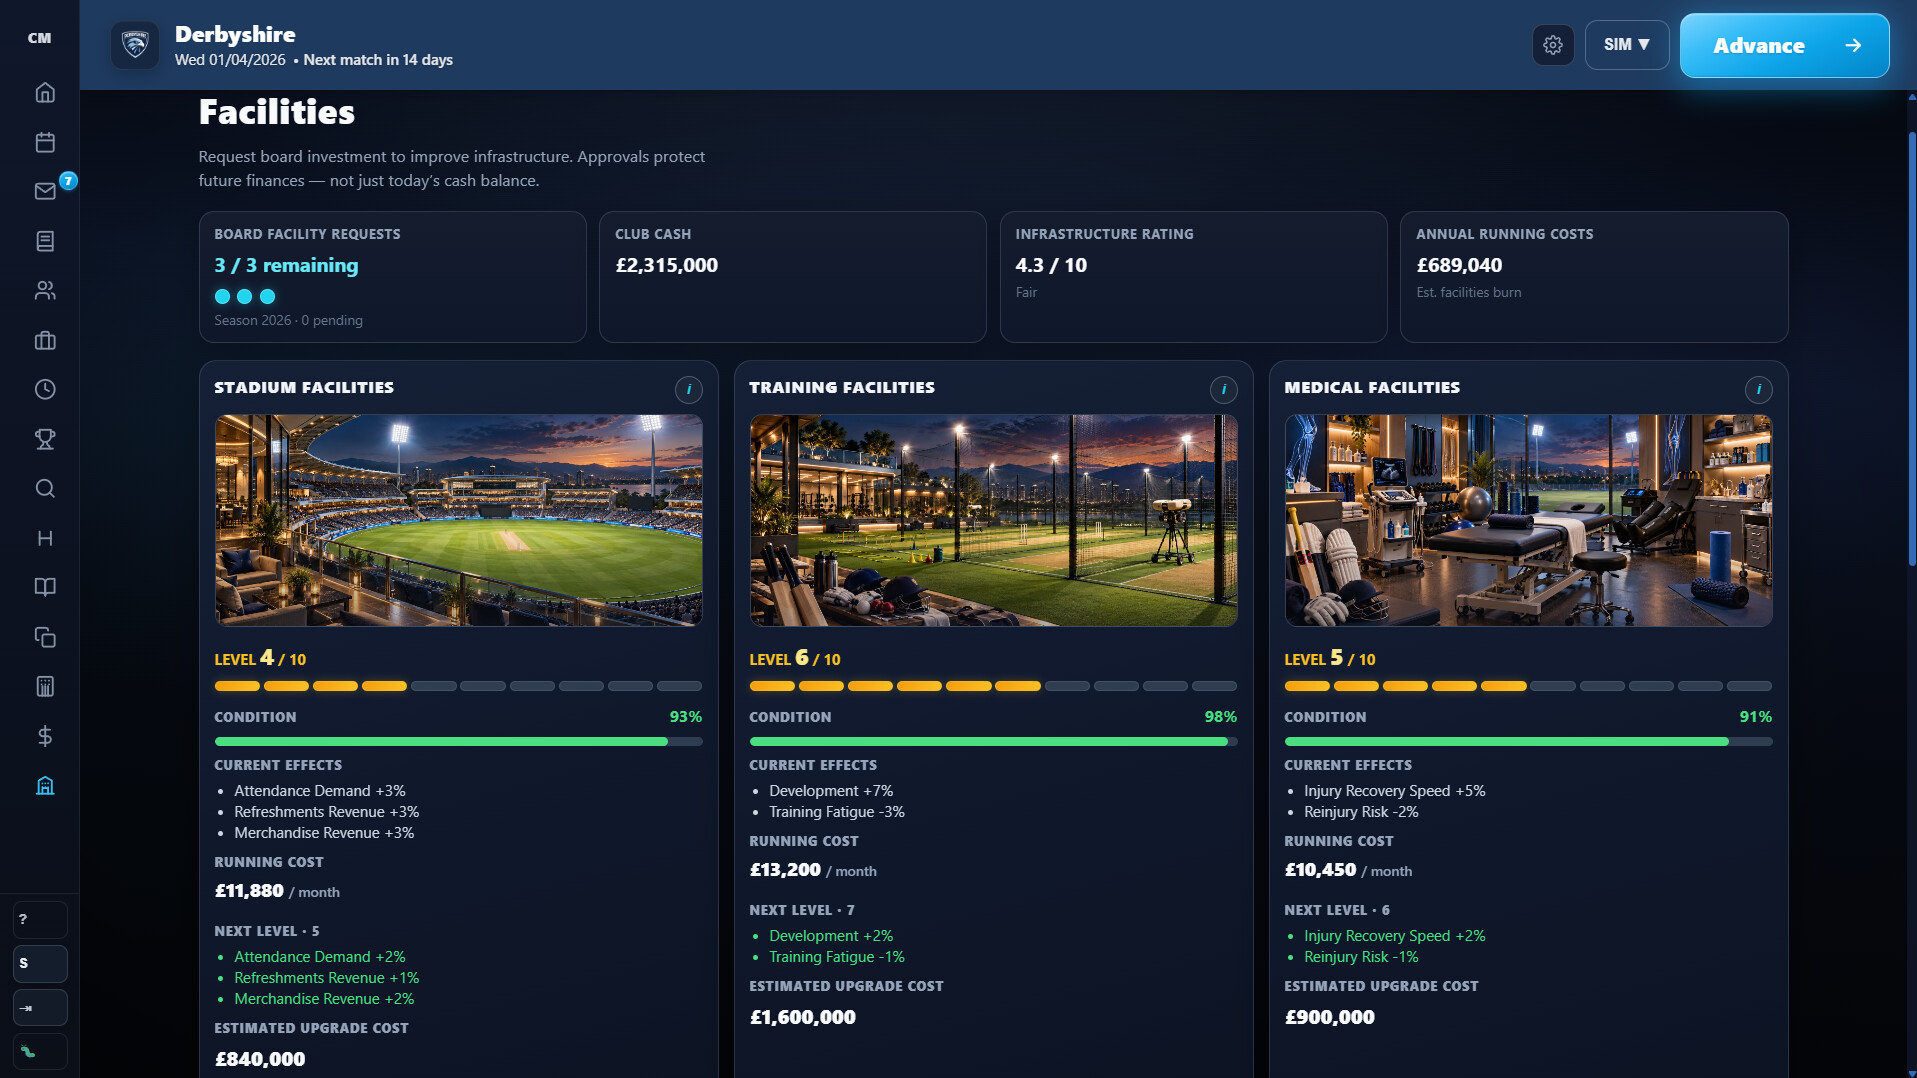Show Stadium Facilities info
The width and height of the screenshot is (1917, 1078).
pos(688,389)
